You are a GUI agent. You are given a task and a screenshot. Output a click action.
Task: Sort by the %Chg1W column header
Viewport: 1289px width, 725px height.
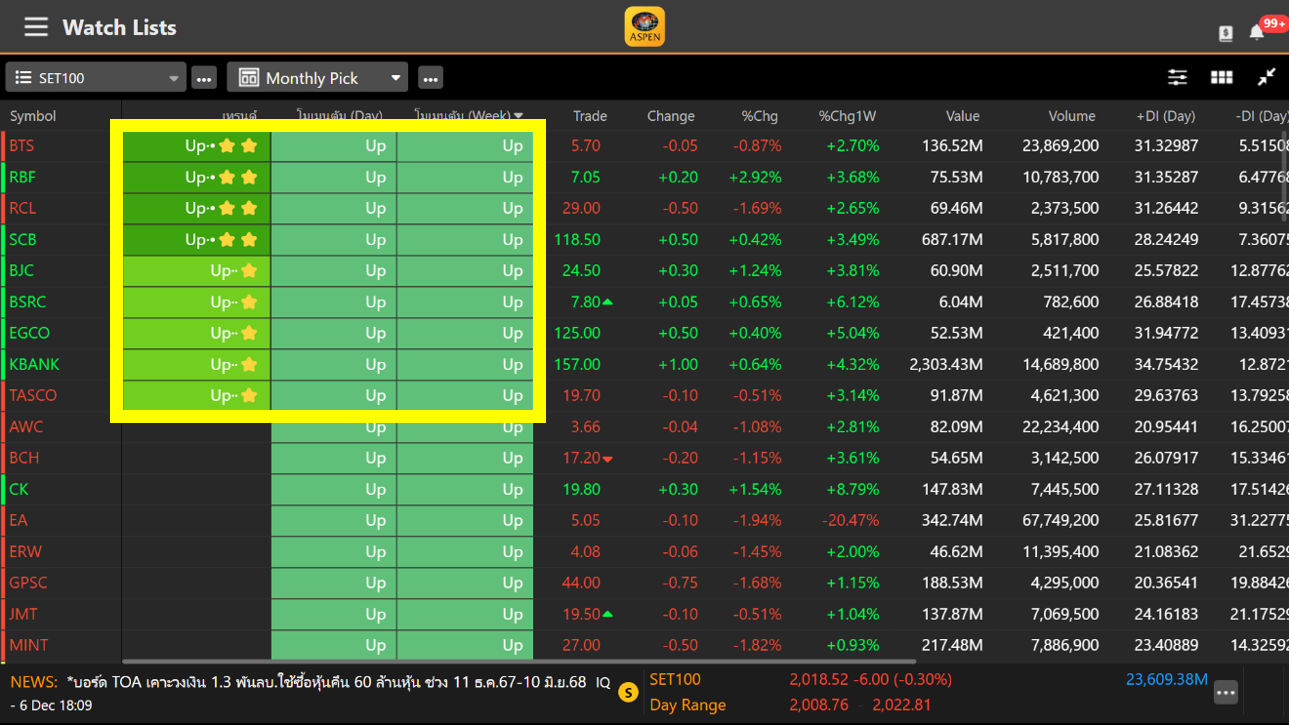(x=848, y=116)
